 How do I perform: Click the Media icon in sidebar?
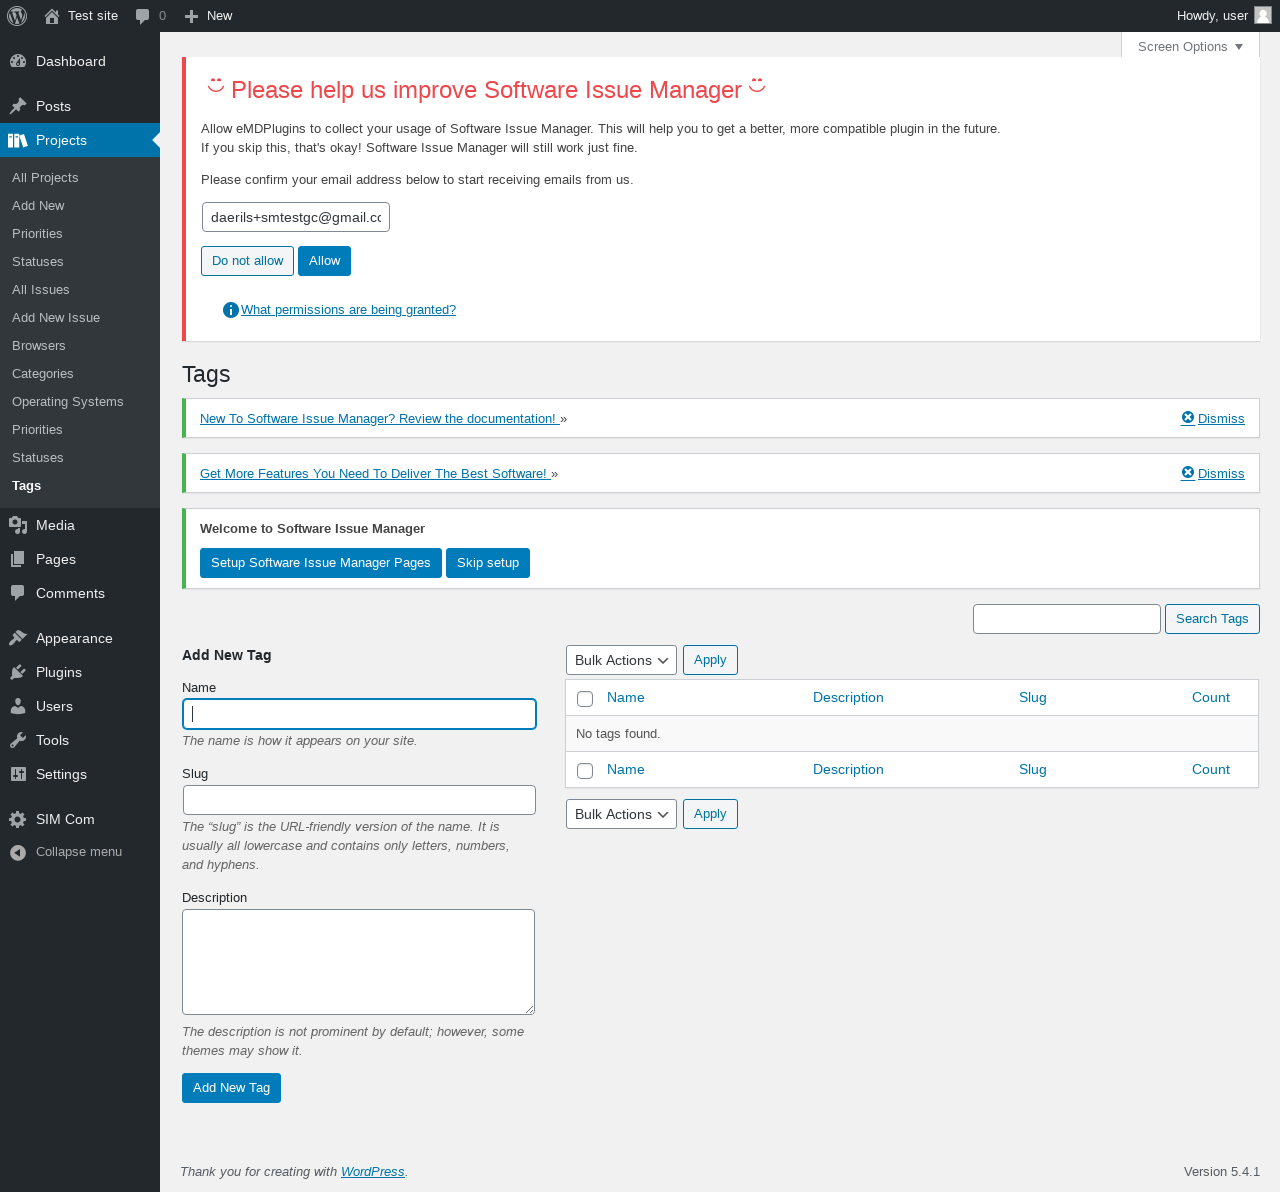pyautogui.click(x=18, y=525)
